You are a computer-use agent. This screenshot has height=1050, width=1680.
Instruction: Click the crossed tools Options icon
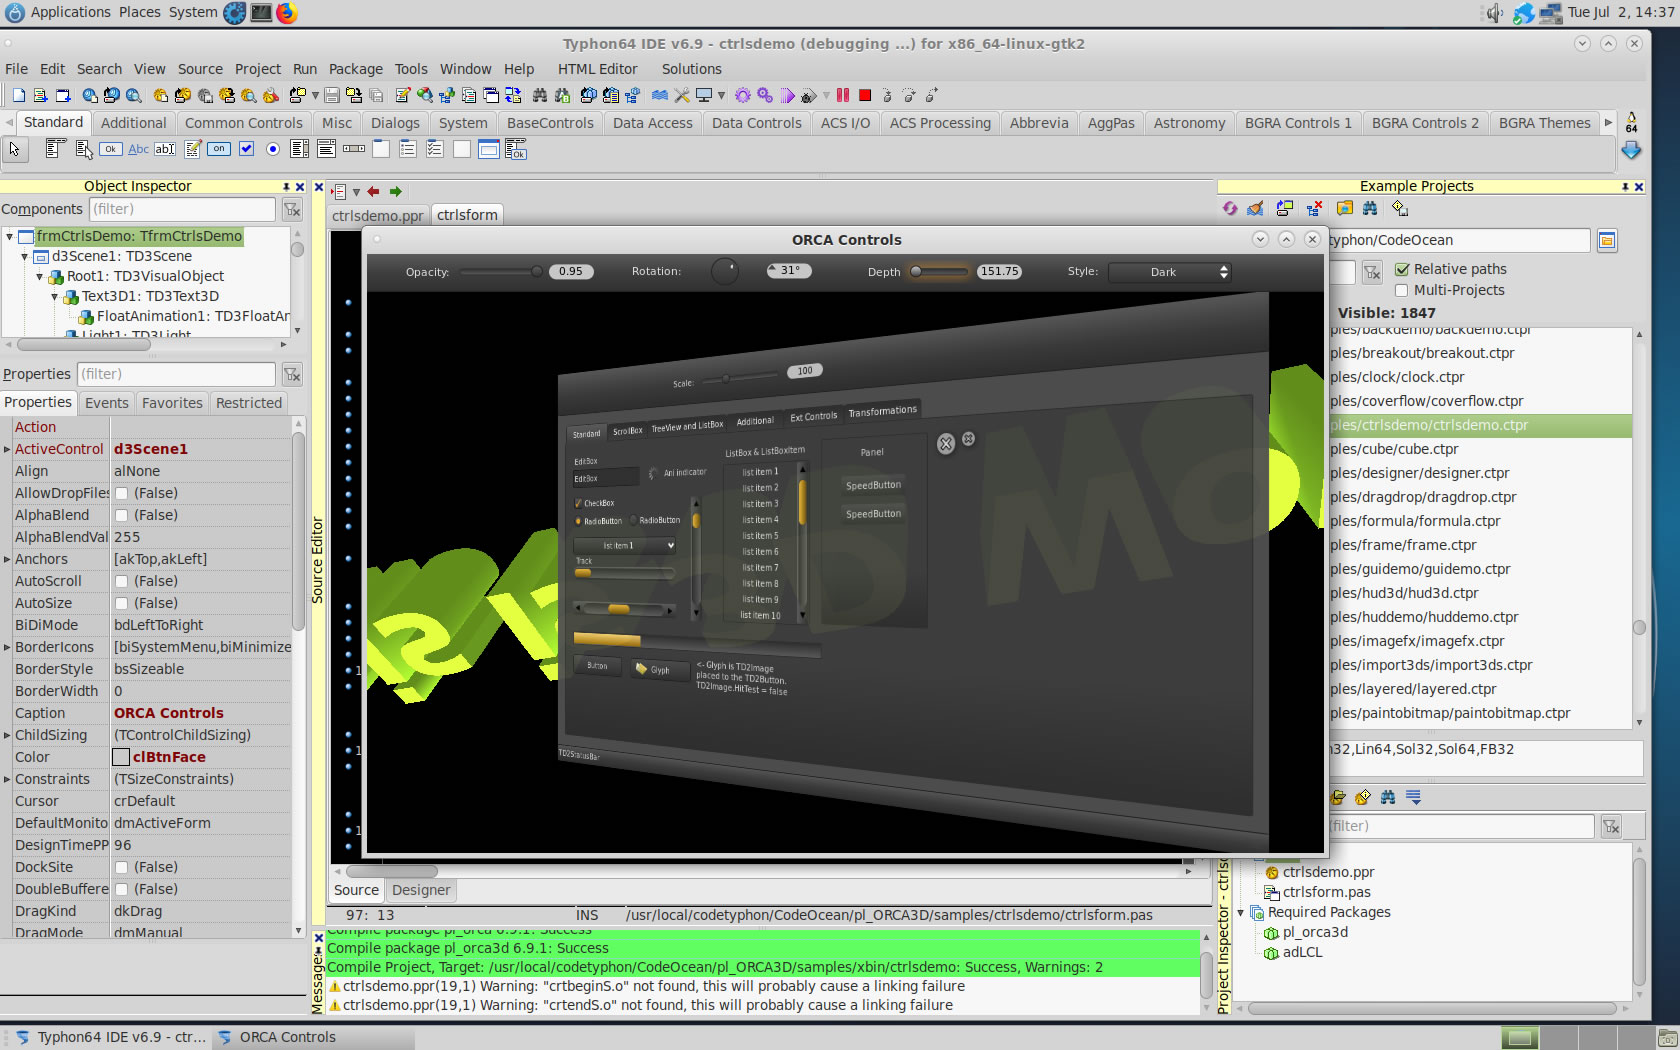coord(682,95)
